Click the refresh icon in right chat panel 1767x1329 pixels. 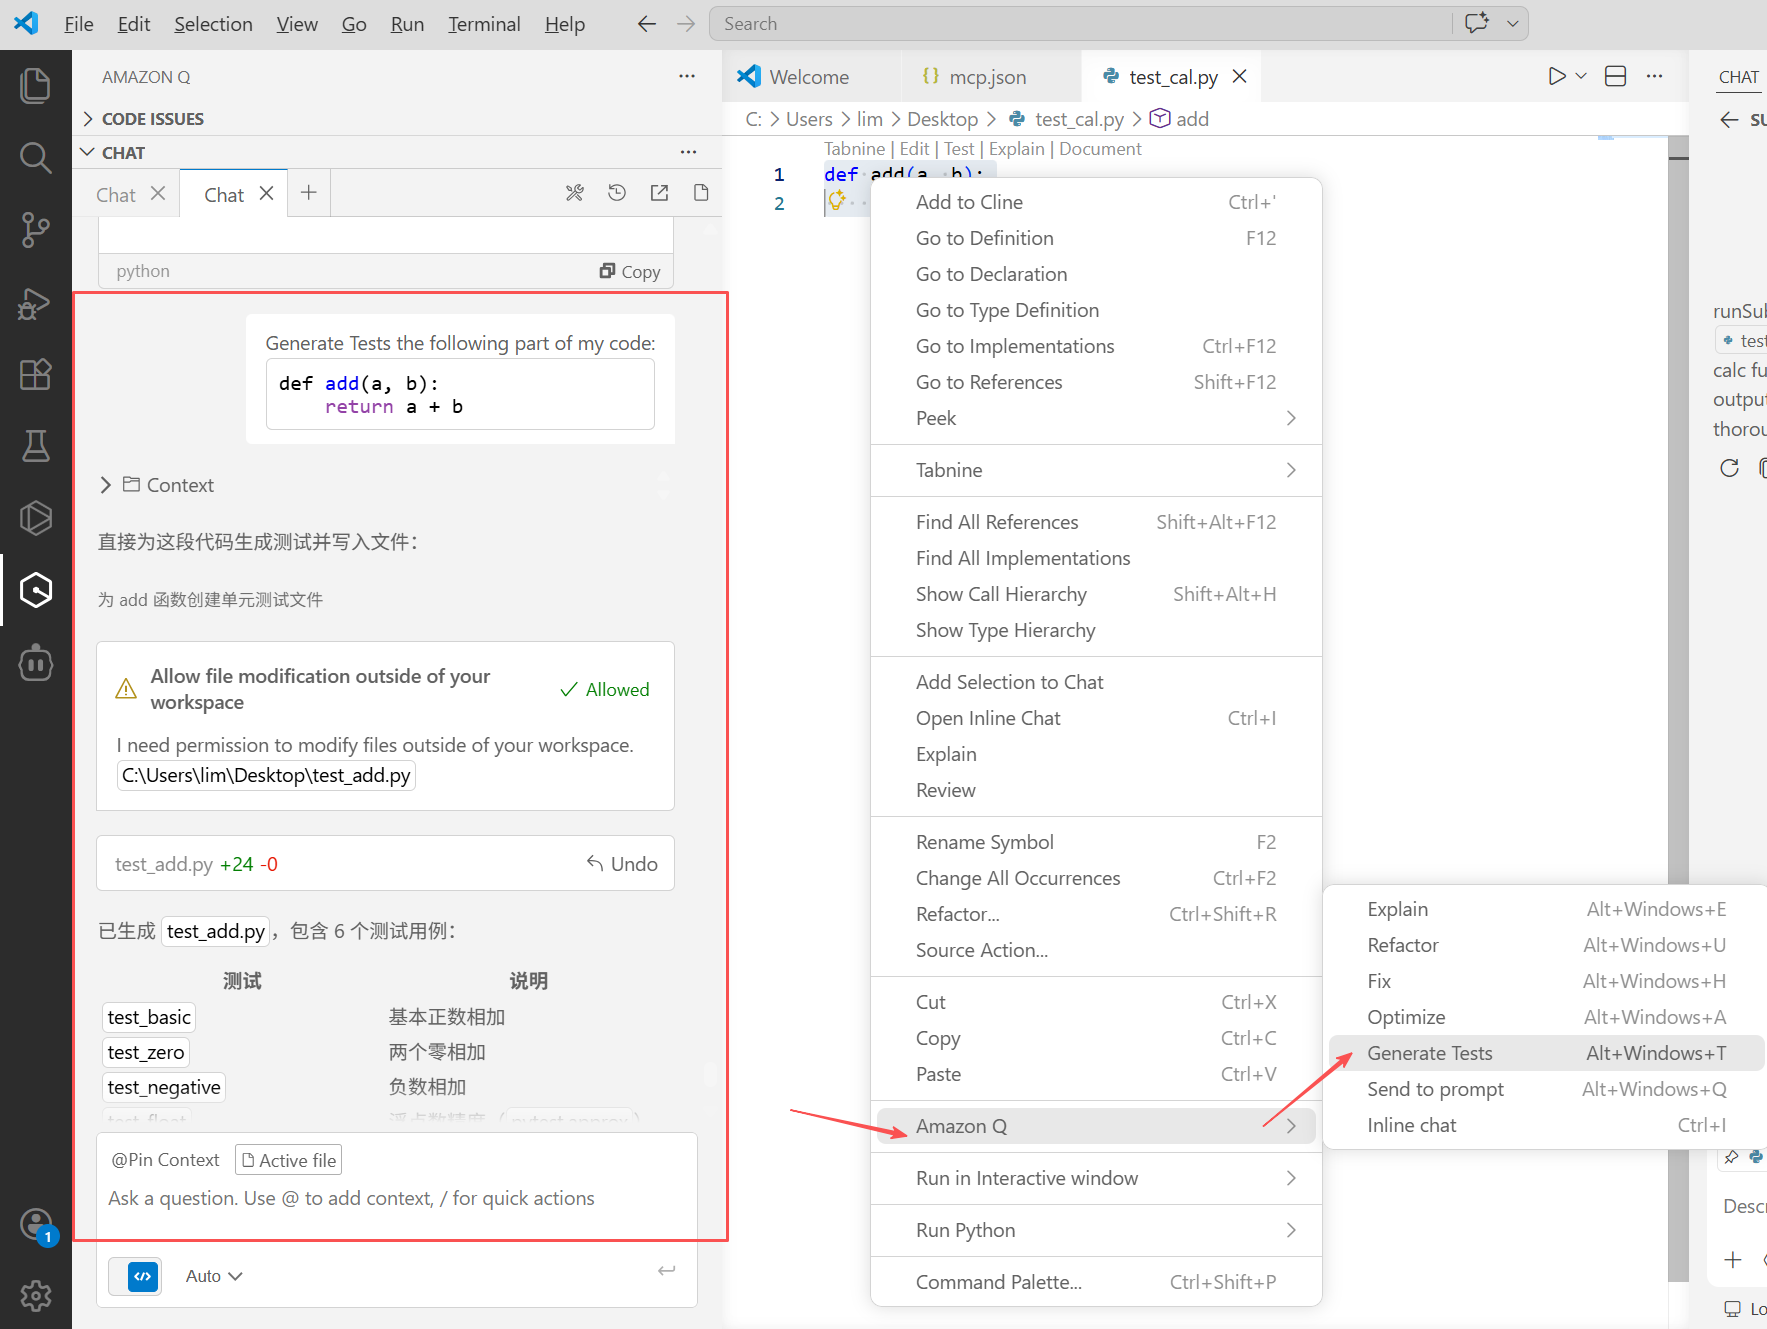click(1729, 468)
